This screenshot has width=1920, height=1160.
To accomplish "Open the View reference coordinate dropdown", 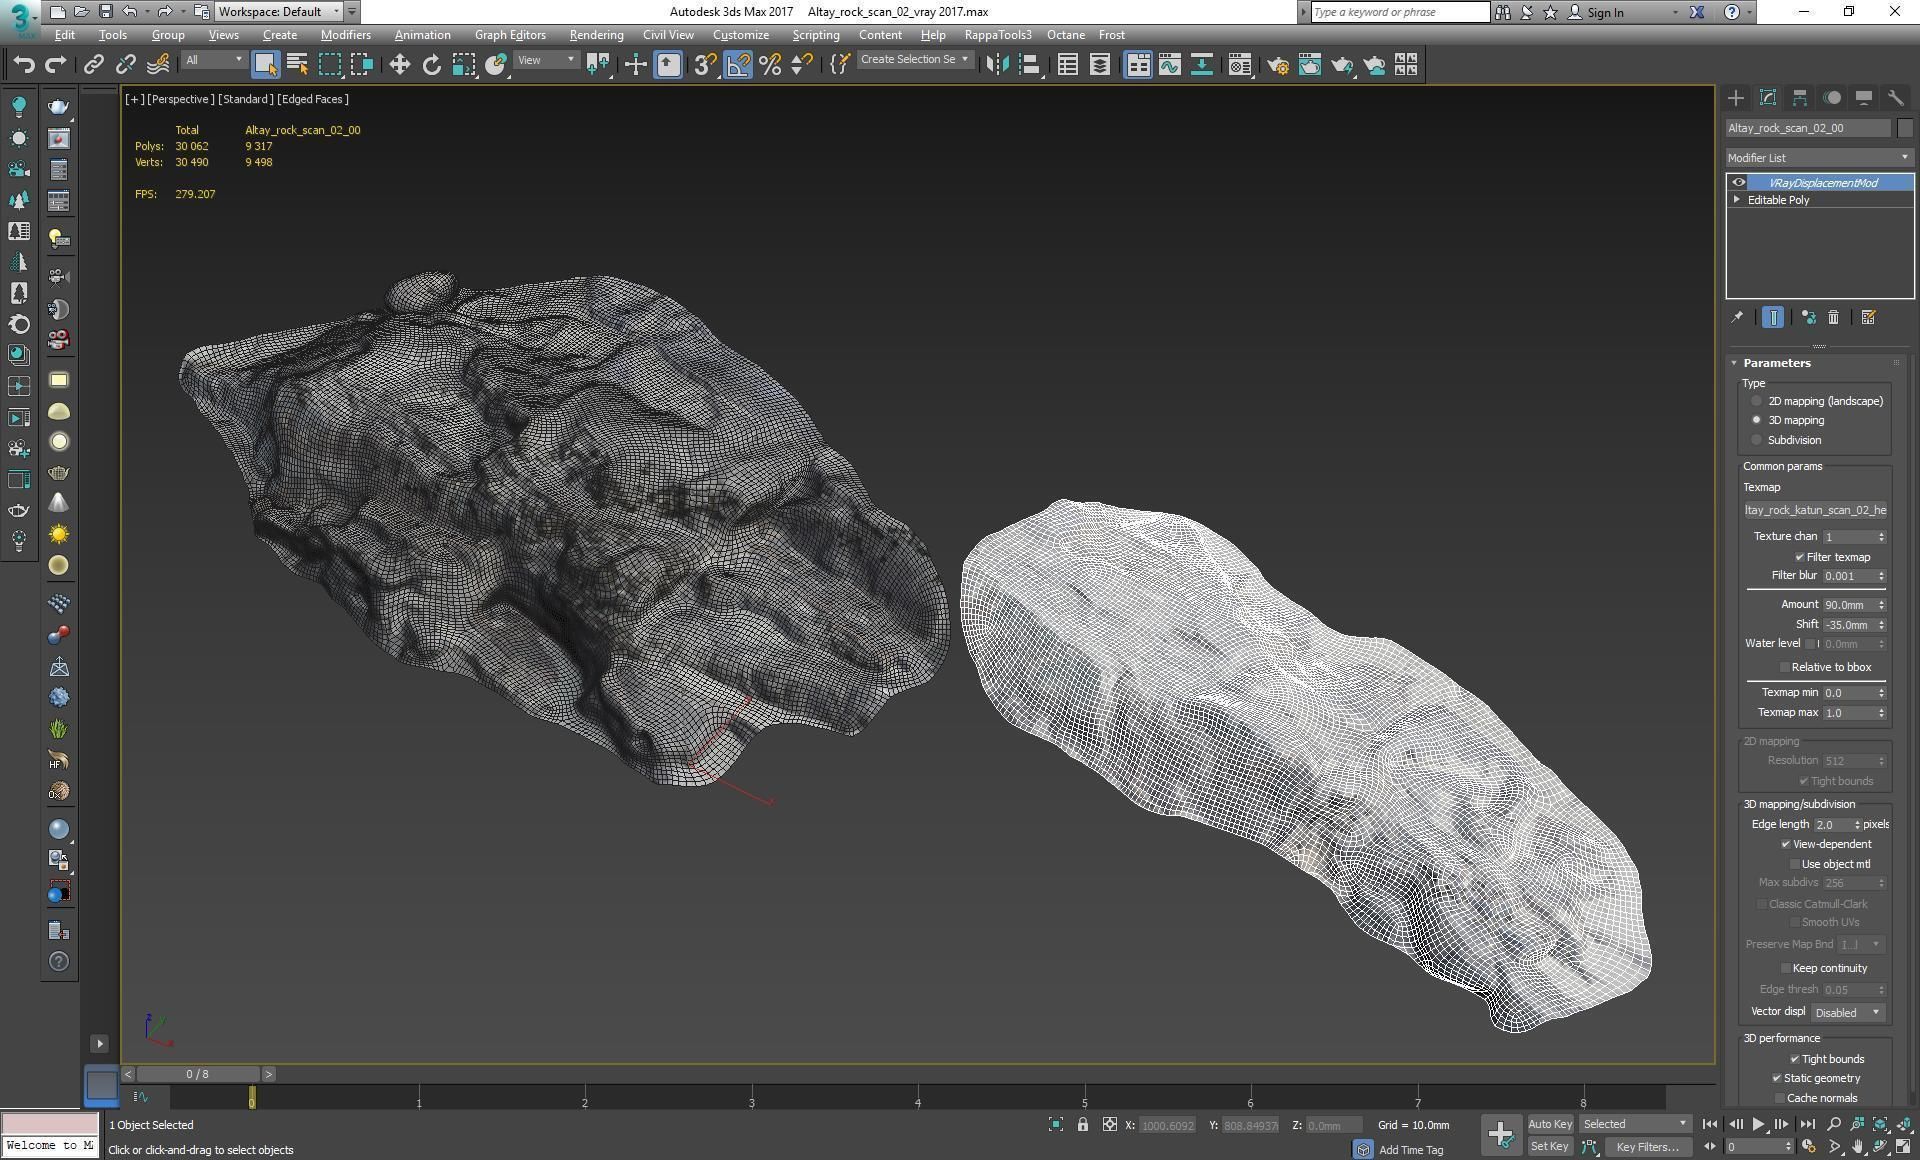I will [546, 61].
